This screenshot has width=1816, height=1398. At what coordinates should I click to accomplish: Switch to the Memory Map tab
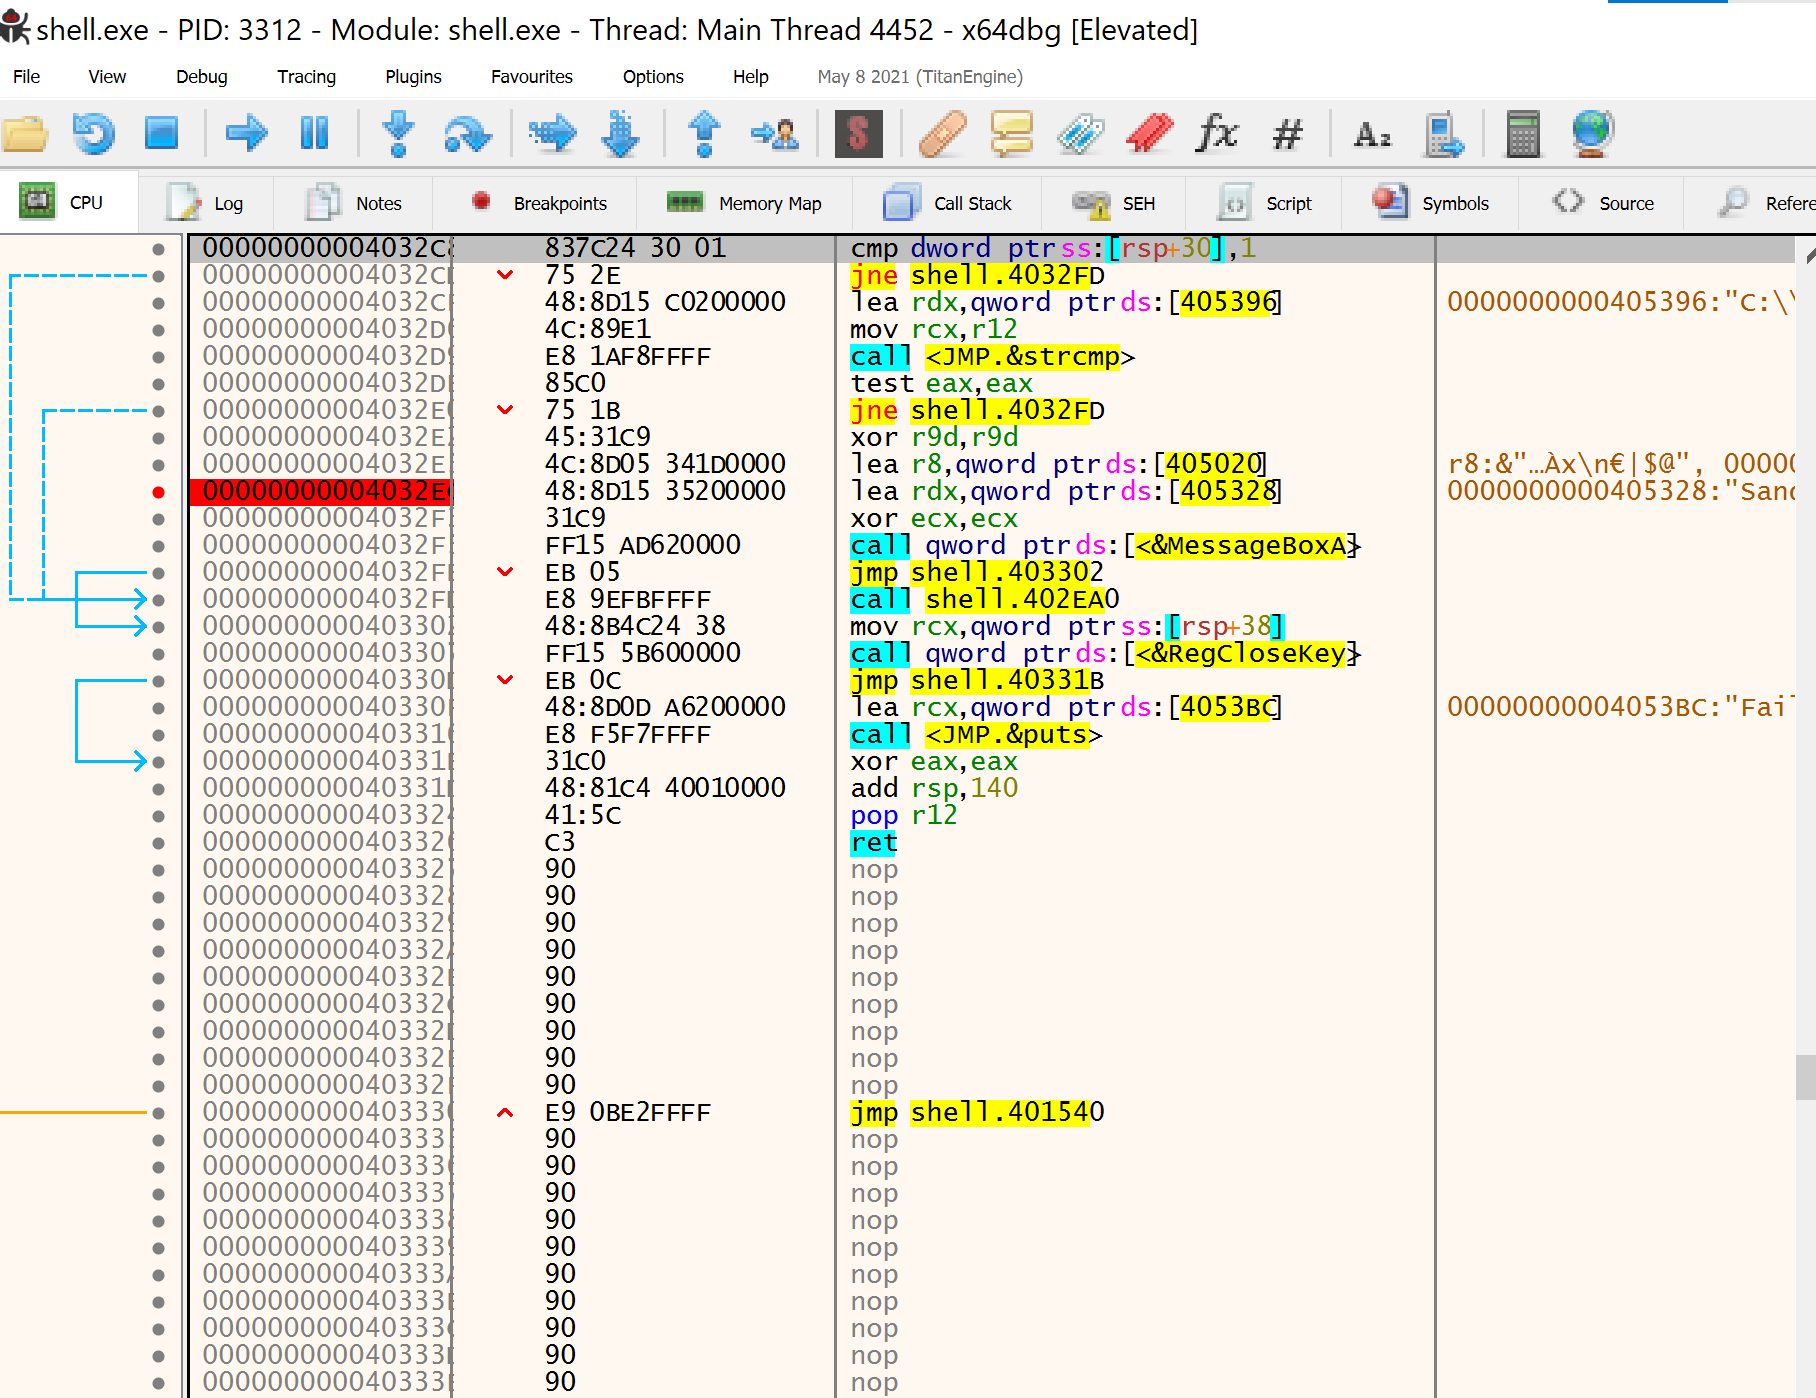744,203
